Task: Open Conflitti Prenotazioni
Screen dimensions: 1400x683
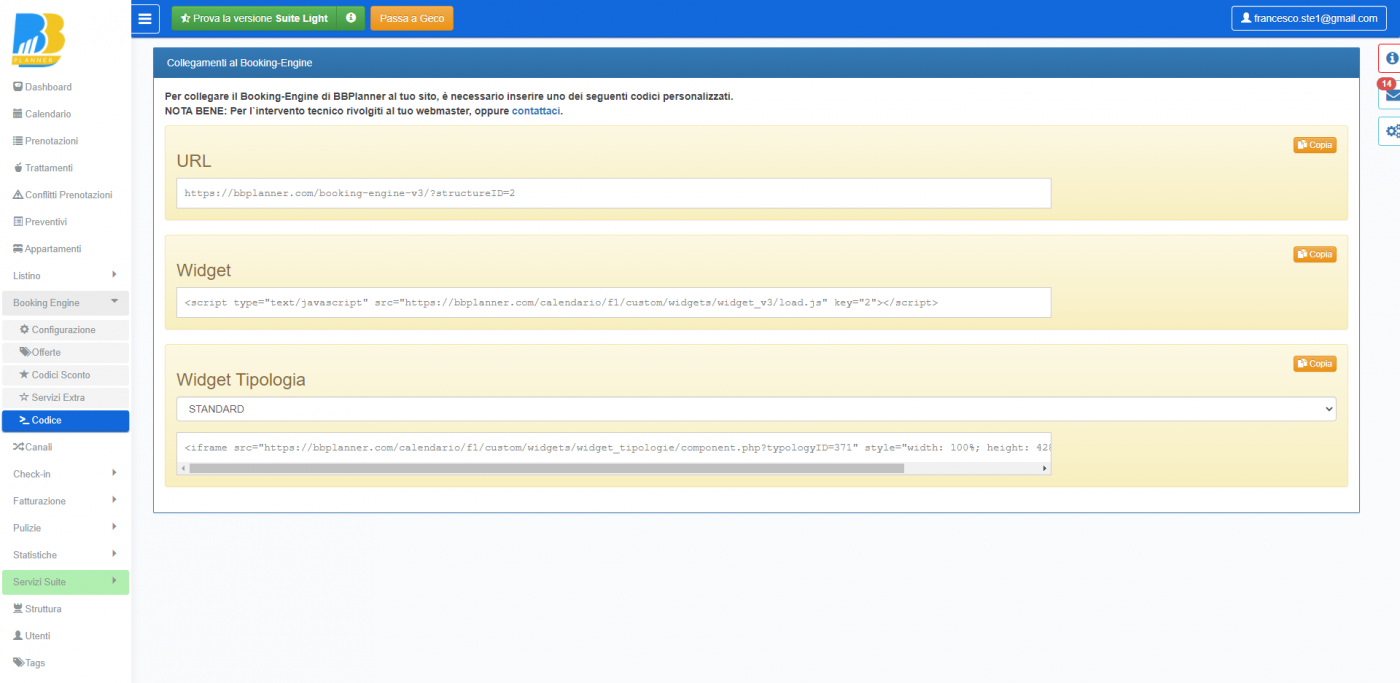Action: [65, 195]
